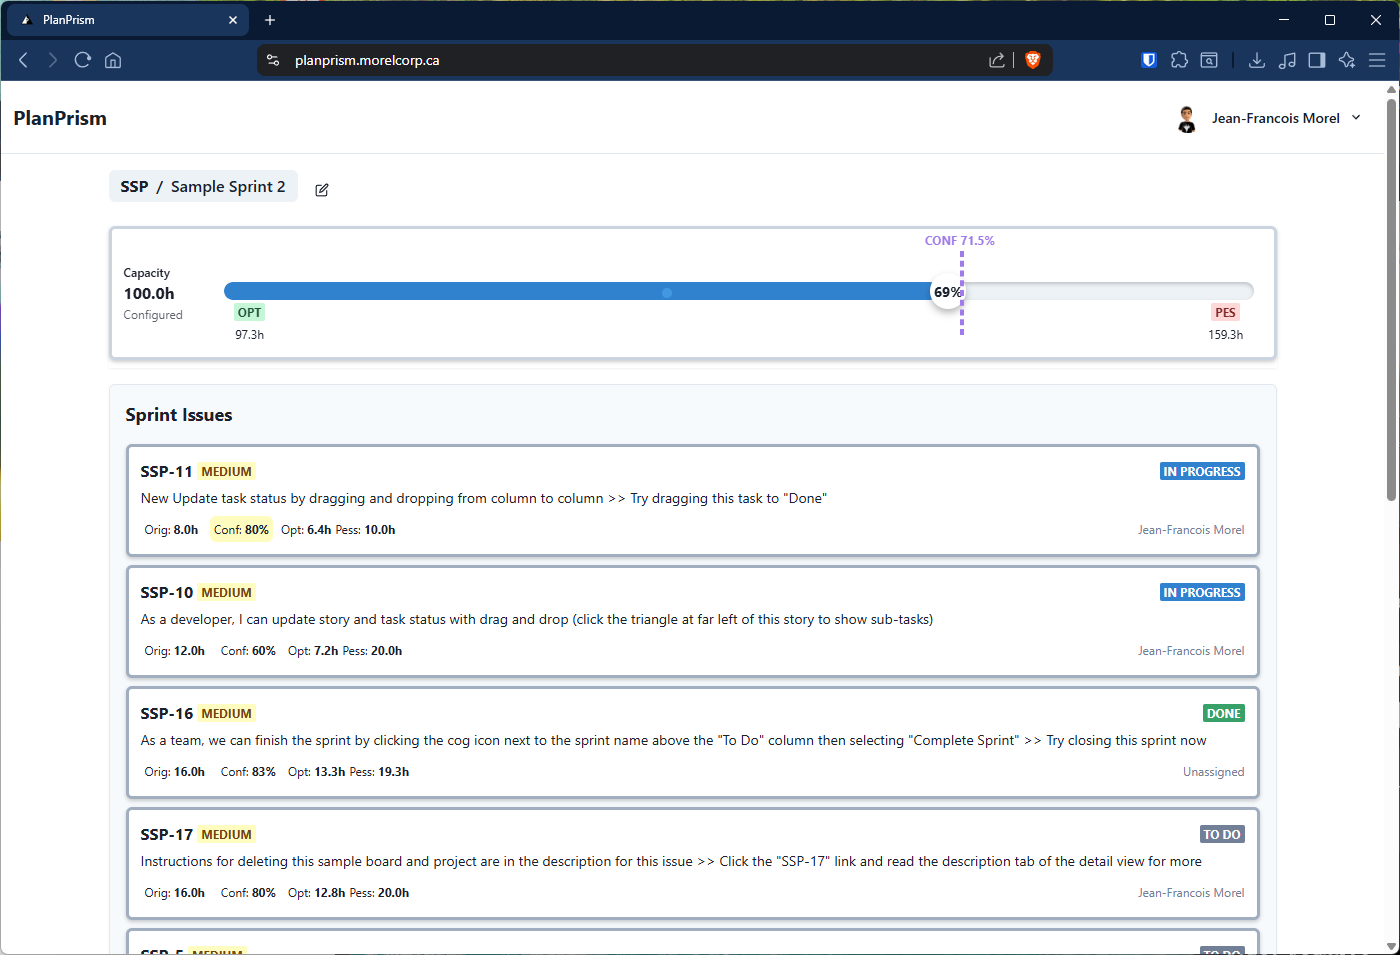Click the user avatar picture
The height and width of the screenshot is (955, 1400).
coord(1187,119)
